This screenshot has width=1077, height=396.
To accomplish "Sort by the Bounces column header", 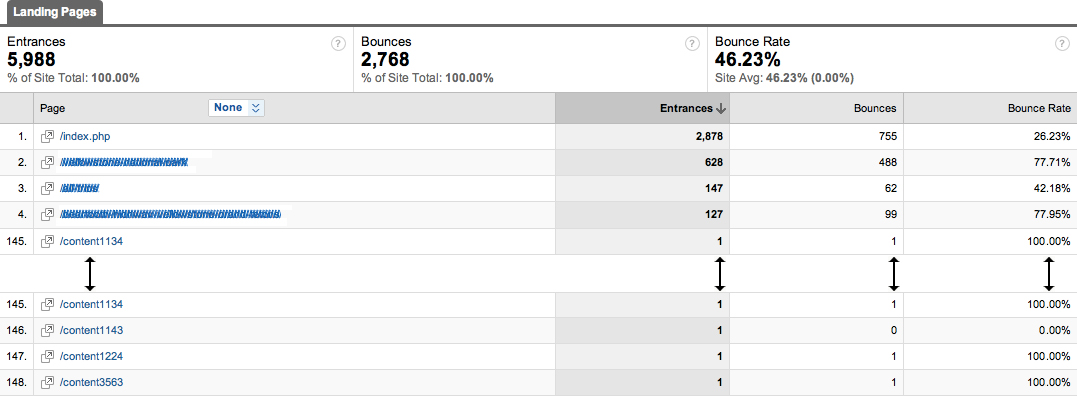I will [x=874, y=108].
